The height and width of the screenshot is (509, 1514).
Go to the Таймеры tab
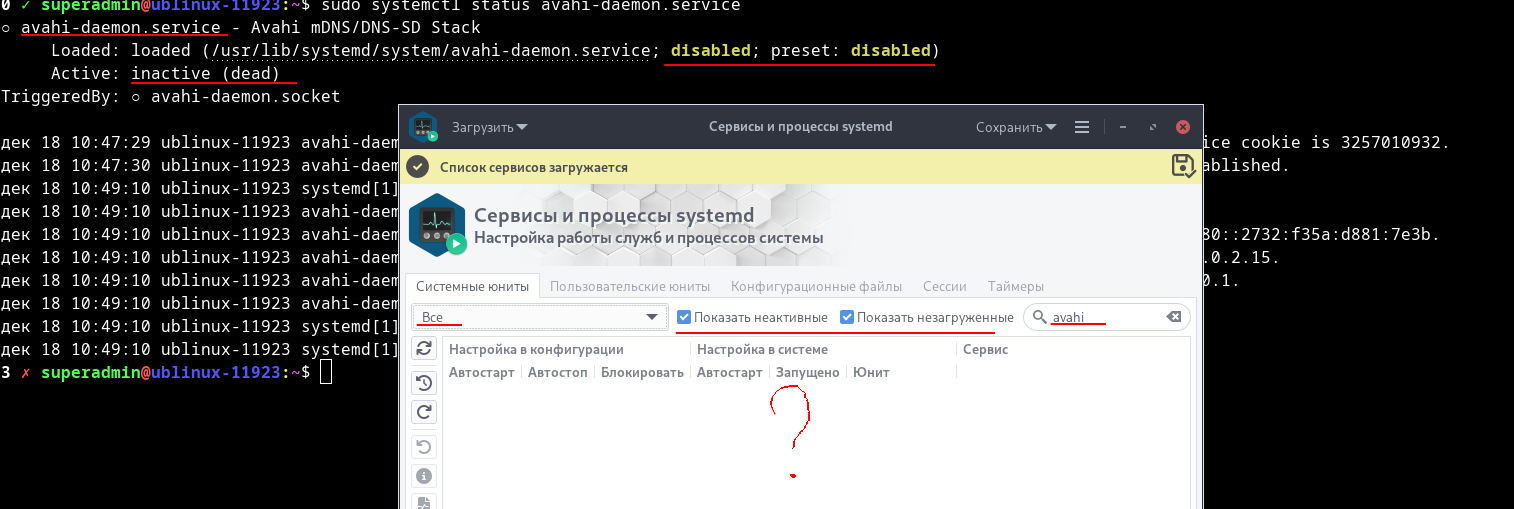click(1016, 286)
